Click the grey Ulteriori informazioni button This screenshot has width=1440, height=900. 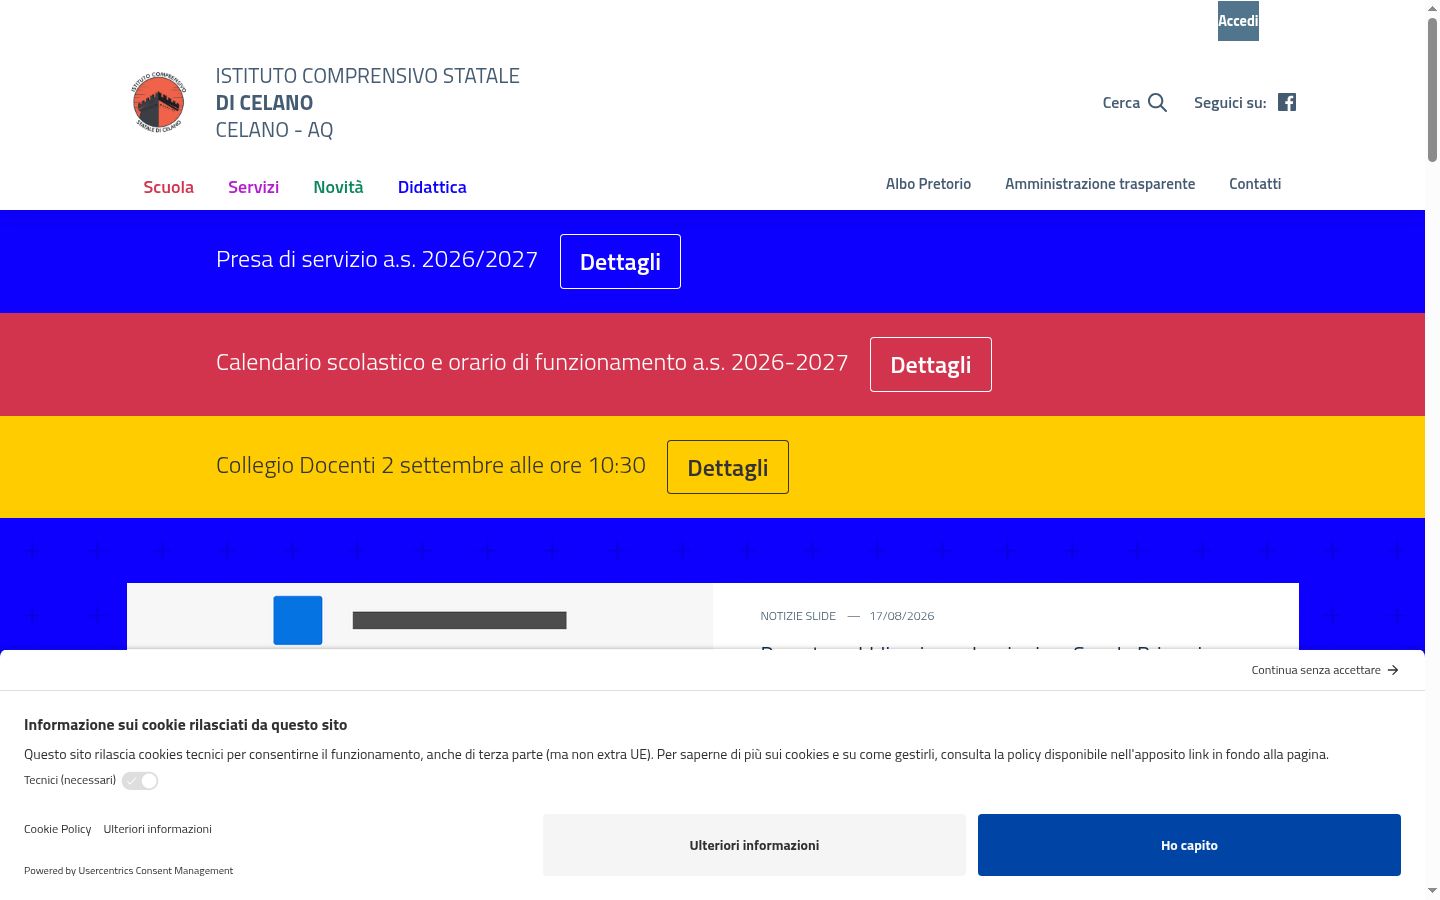coord(754,845)
